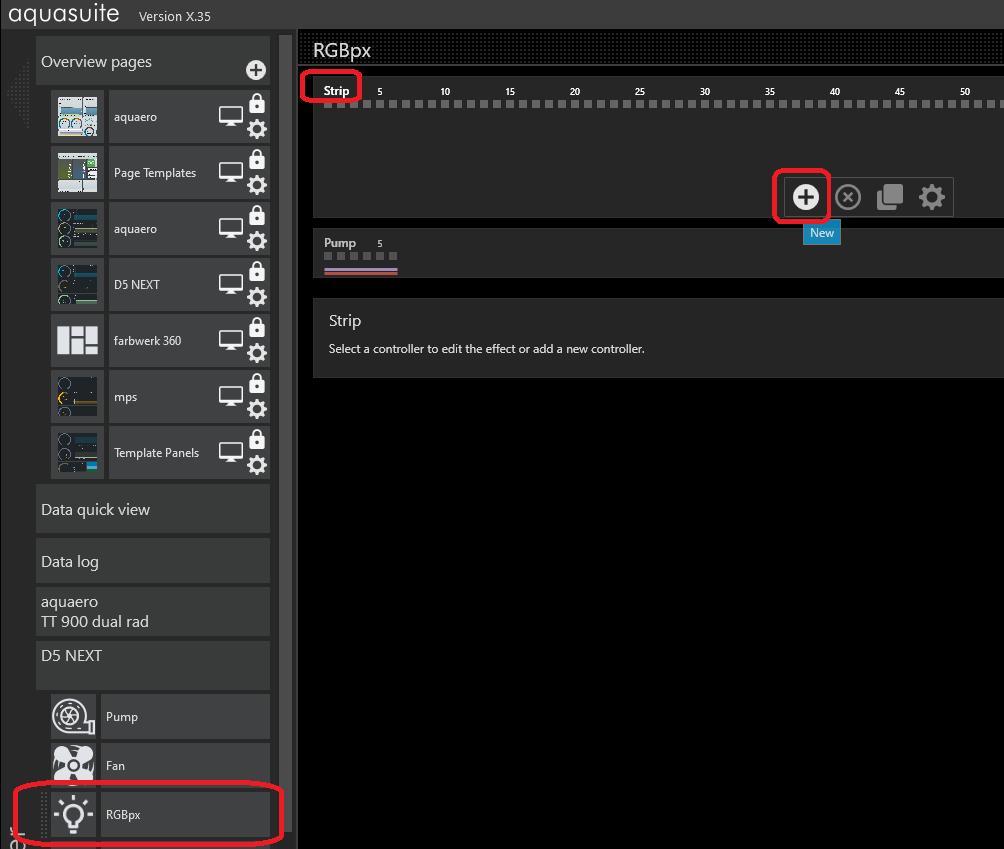Click desktop monitor icon for first aquaero page
1004x849 pixels.
click(x=231, y=117)
